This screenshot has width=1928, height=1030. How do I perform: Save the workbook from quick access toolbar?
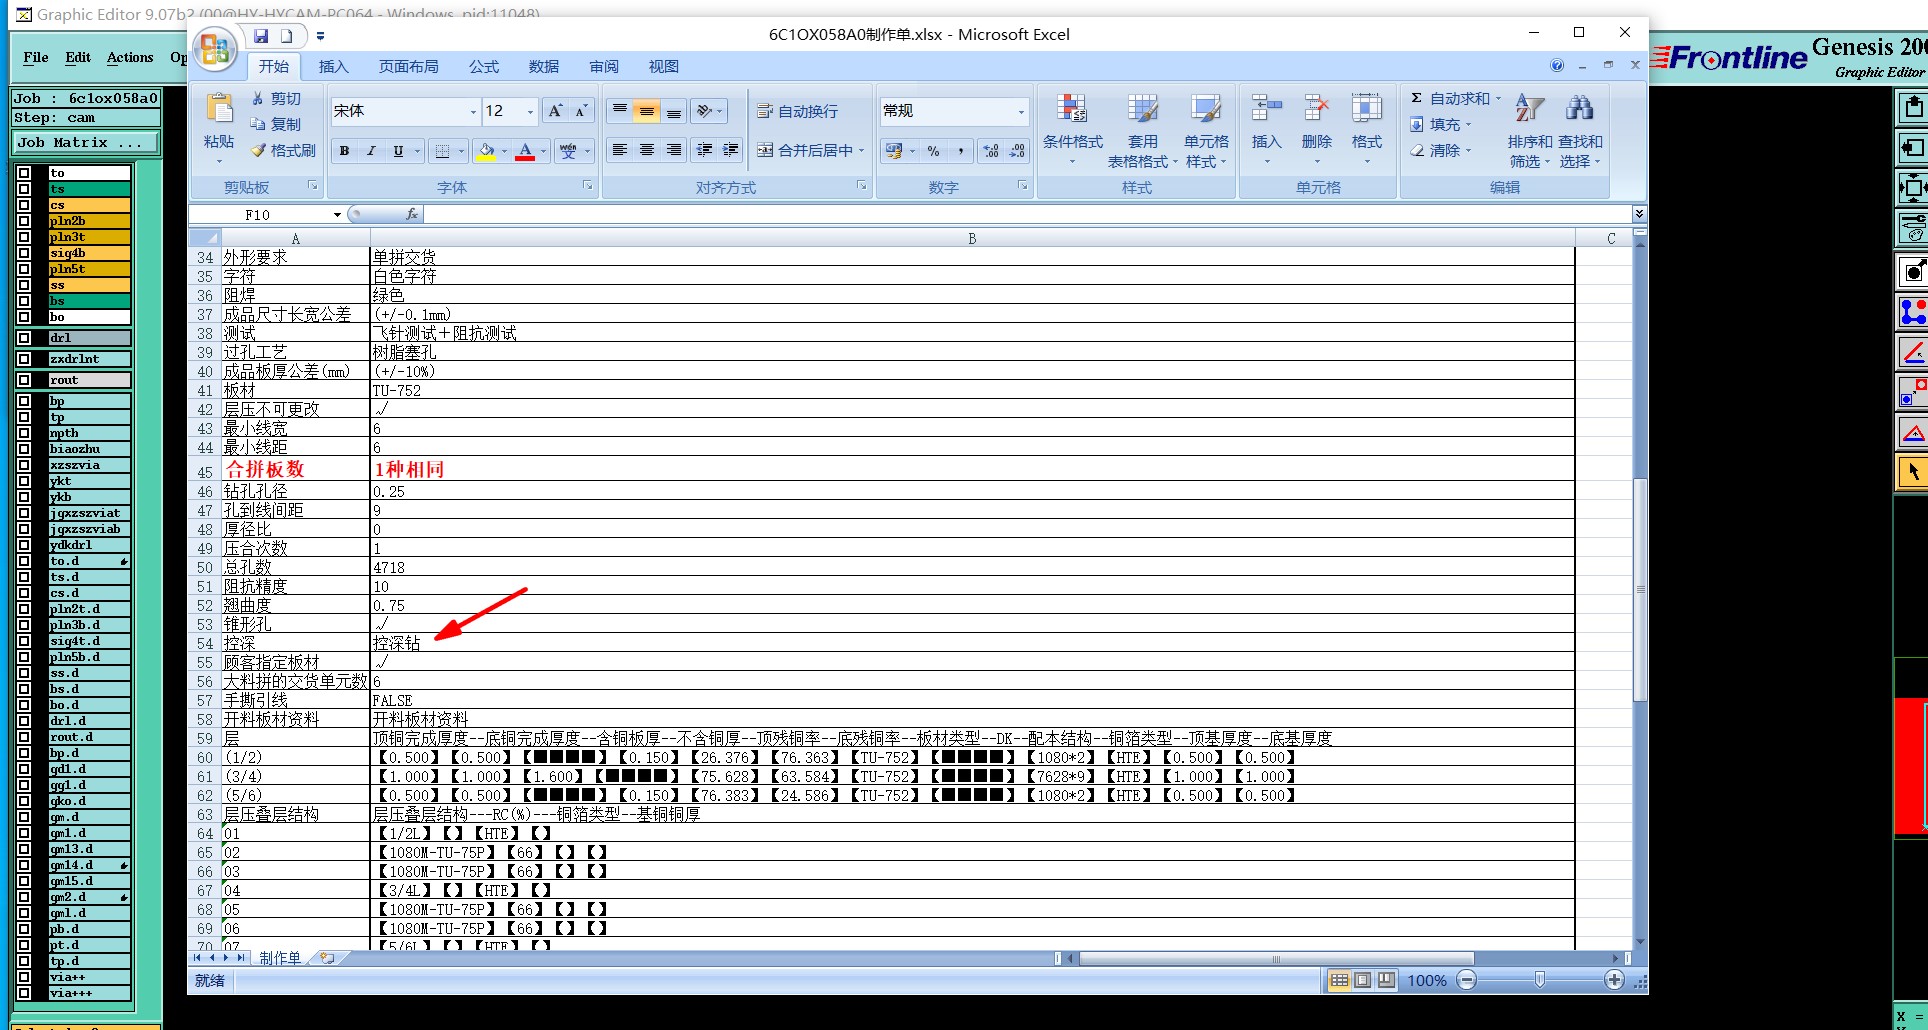[261, 36]
